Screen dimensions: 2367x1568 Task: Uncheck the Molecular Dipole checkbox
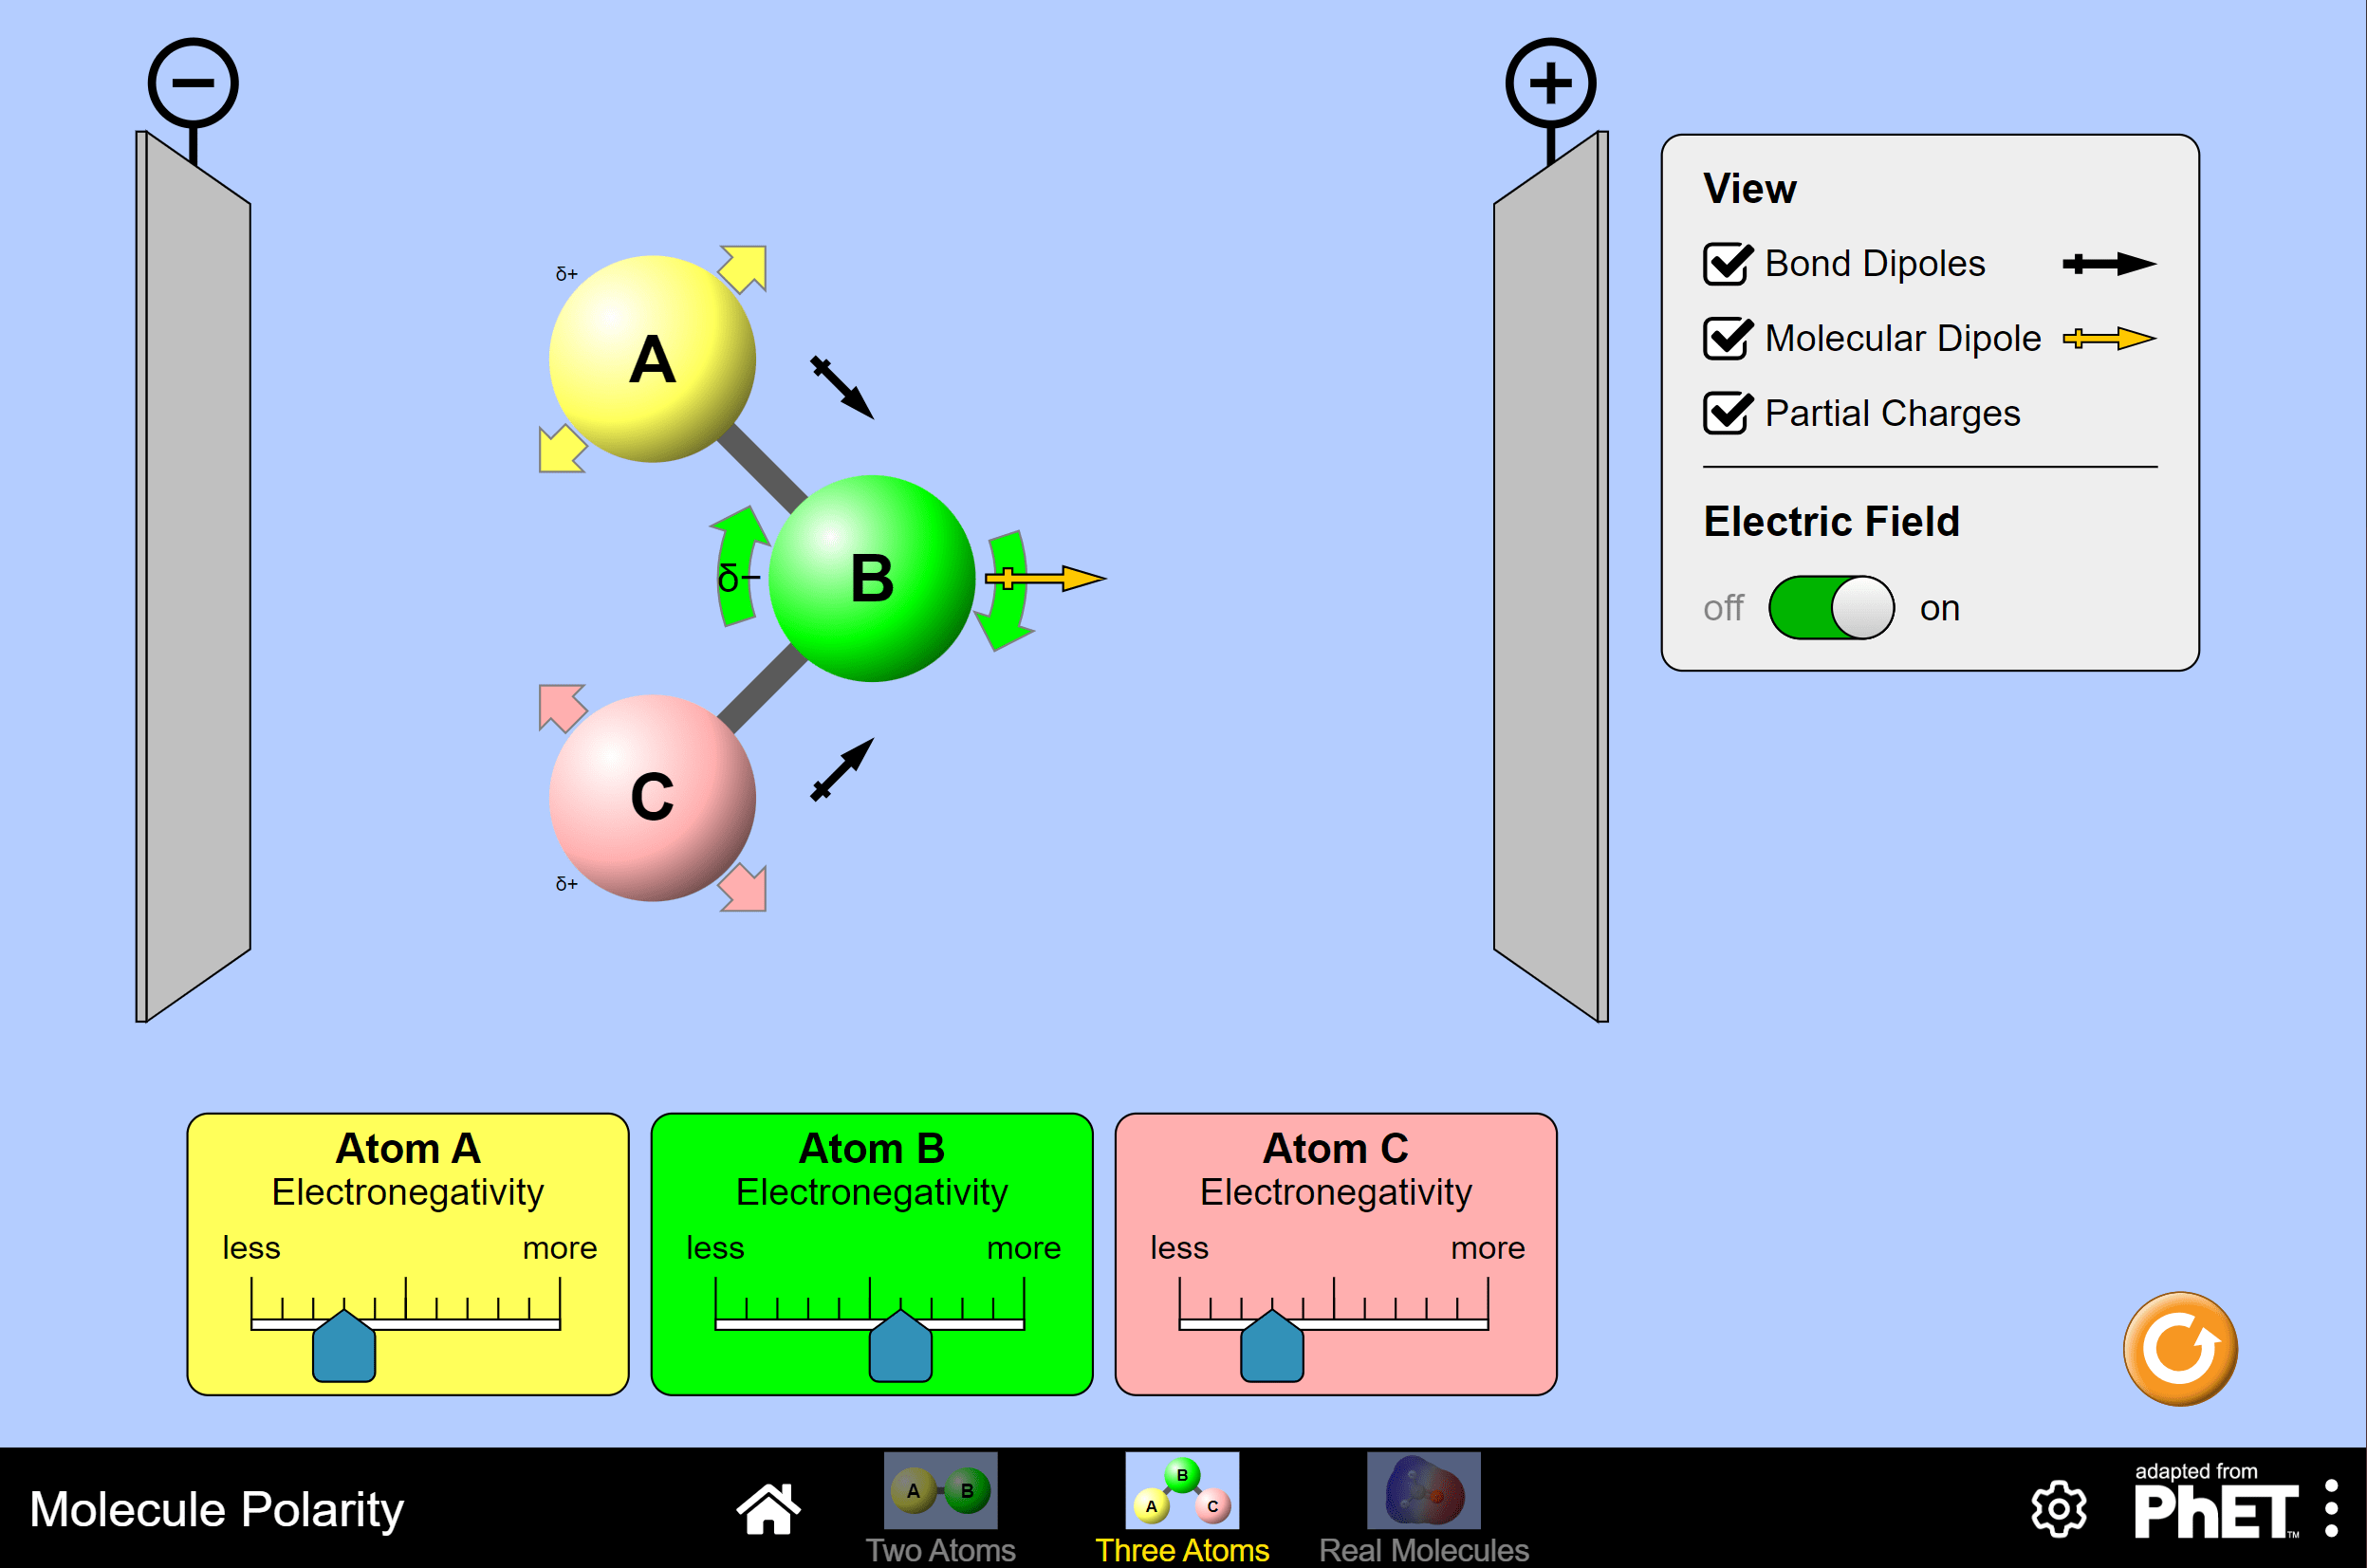pyautogui.click(x=1727, y=339)
